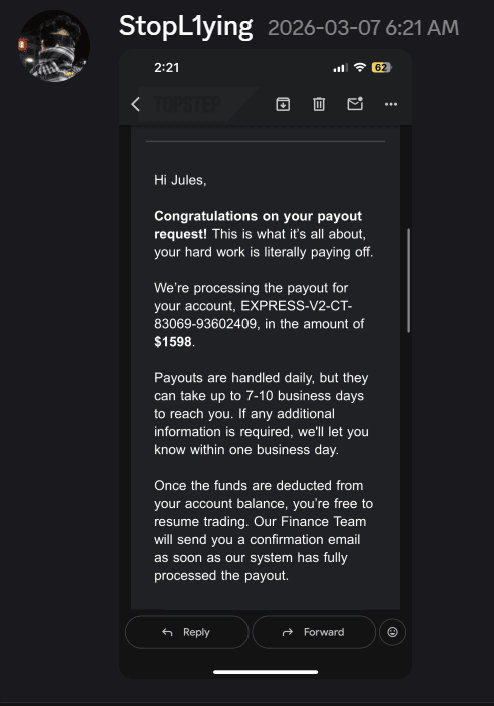Screen dimensions: 494x706
Task: Tap the cellular signal bars icon
Action: [340, 68]
